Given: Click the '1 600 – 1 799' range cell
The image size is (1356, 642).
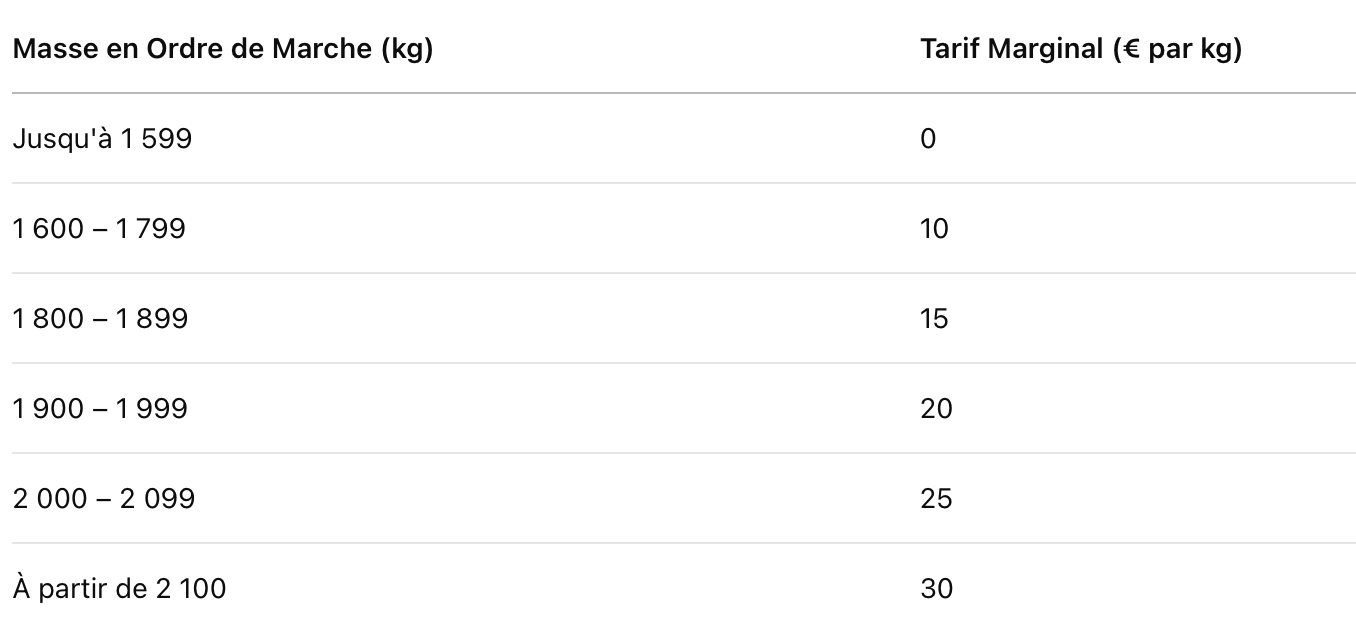Looking at the screenshot, I should coord(99,228).
